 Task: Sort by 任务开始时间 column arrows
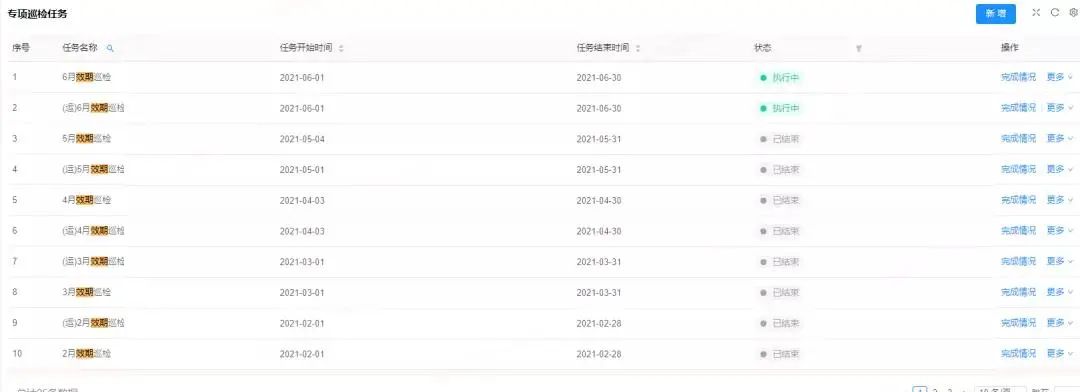click(341, 48)
